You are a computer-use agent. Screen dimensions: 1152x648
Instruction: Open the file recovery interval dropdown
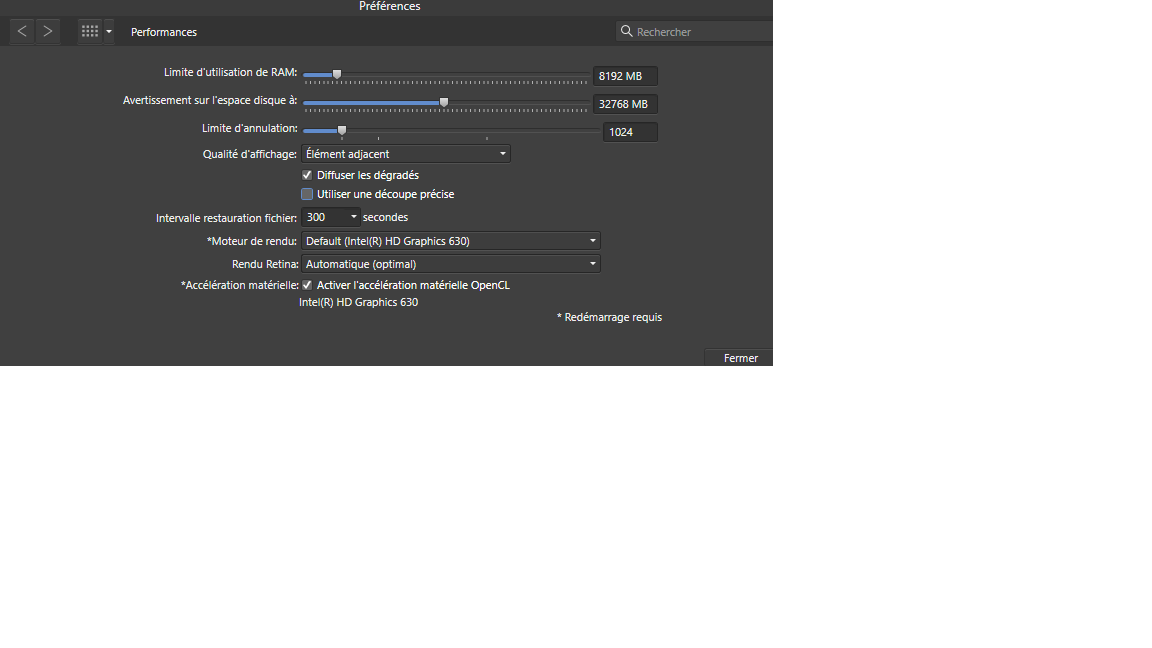(x=331, y=217)
